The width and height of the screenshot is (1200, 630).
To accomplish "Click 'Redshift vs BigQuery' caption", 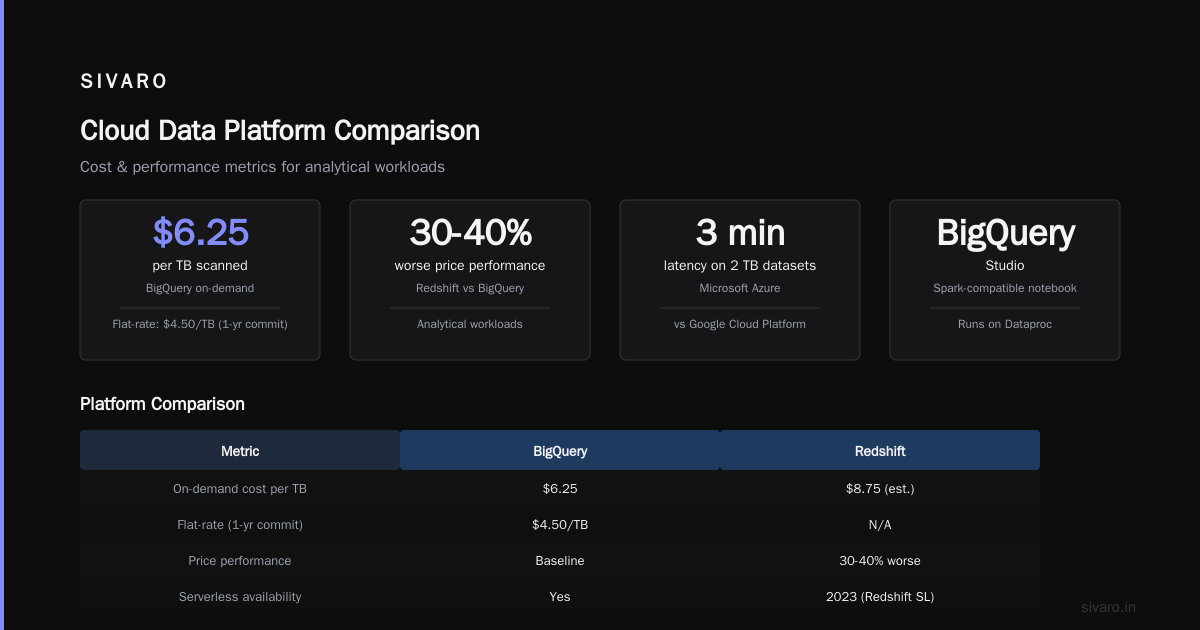I will tap(470, 288).
